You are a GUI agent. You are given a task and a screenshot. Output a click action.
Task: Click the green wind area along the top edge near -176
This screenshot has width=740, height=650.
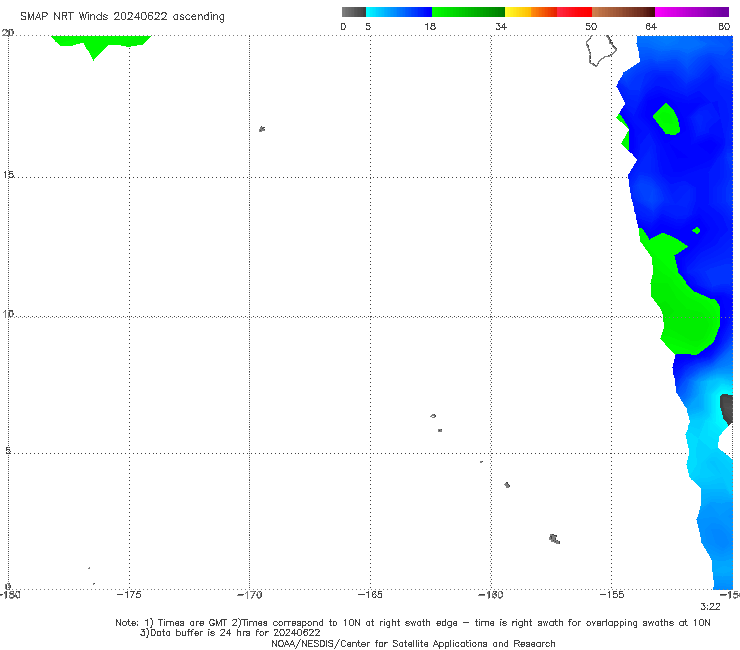coord(101,46)
